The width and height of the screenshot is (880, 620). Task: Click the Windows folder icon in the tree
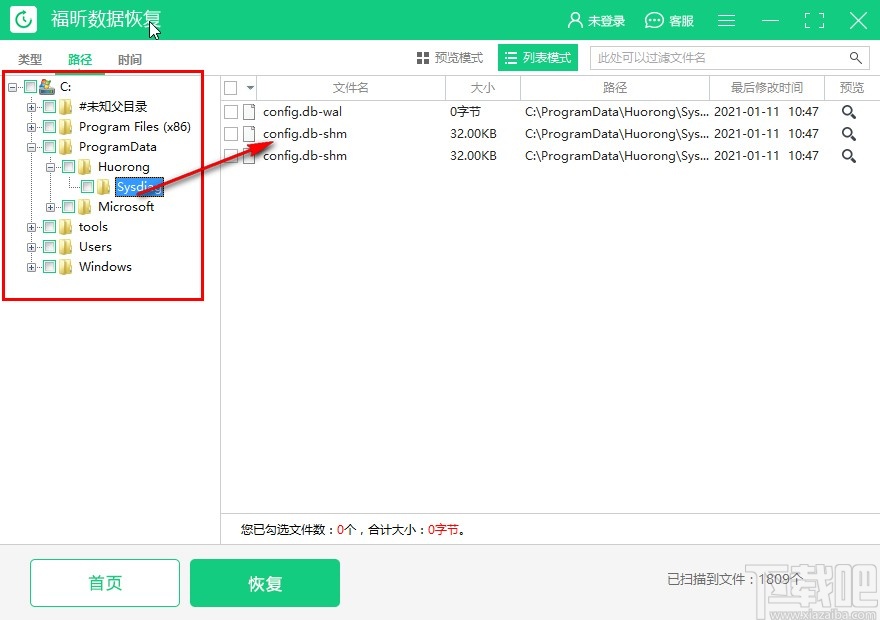65,267
